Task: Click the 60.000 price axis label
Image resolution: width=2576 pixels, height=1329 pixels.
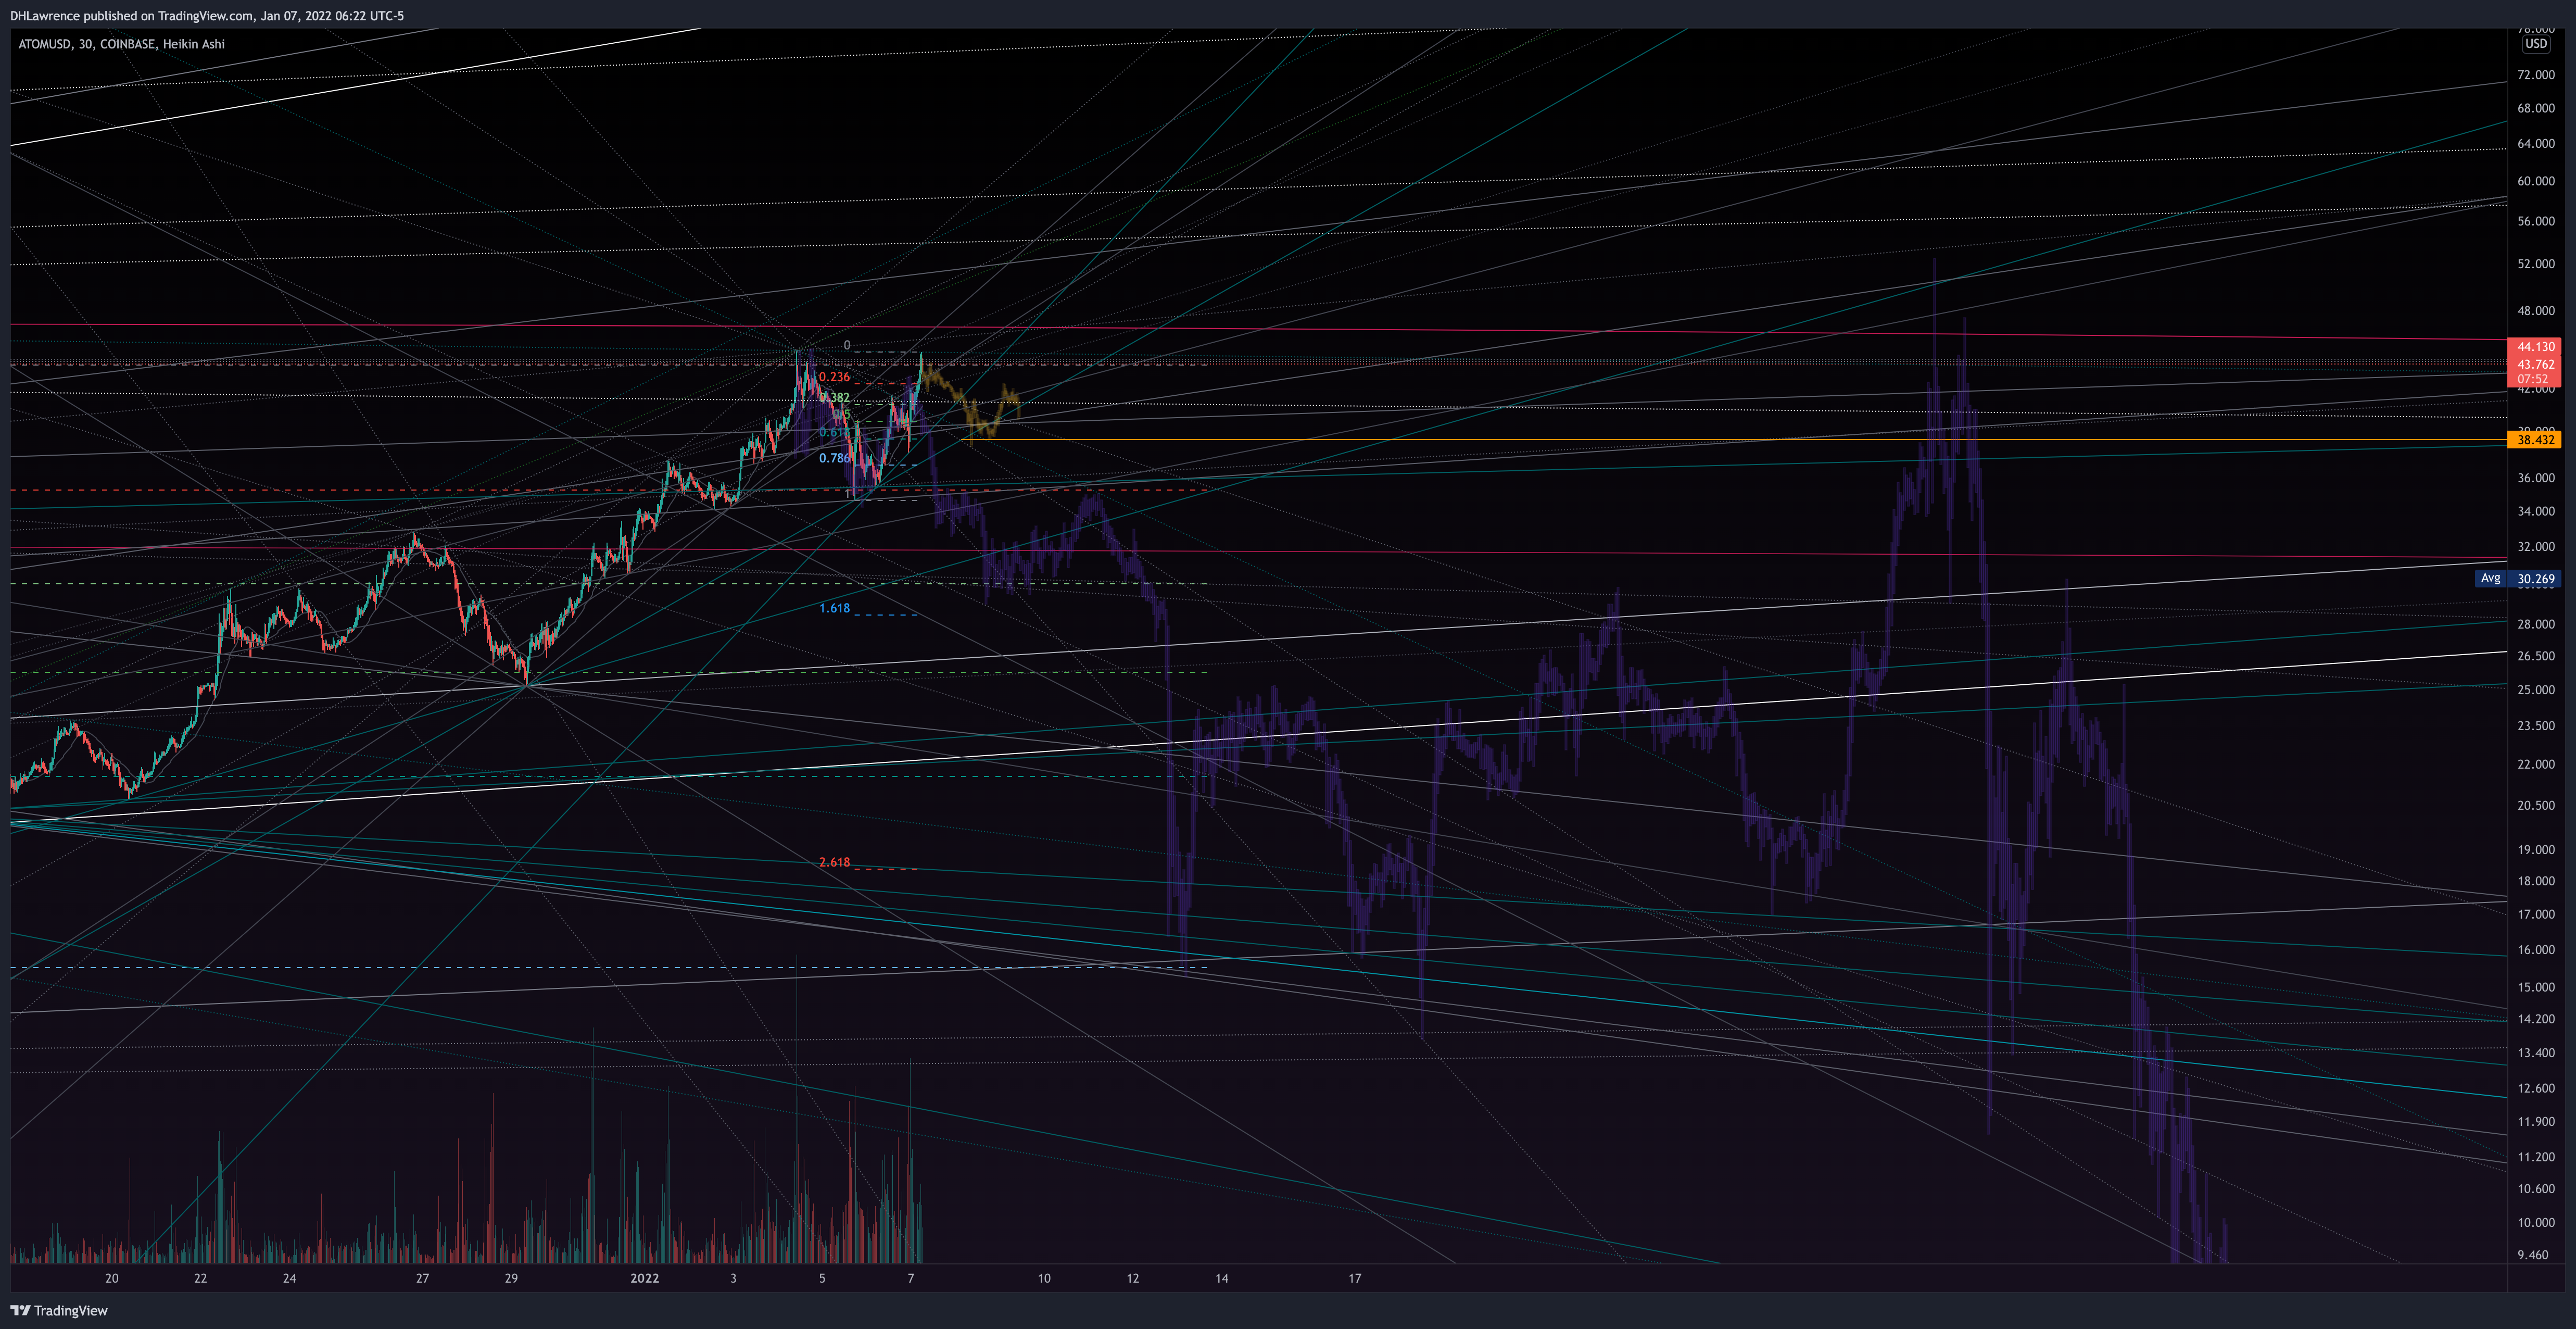Action: (2535, 181)
